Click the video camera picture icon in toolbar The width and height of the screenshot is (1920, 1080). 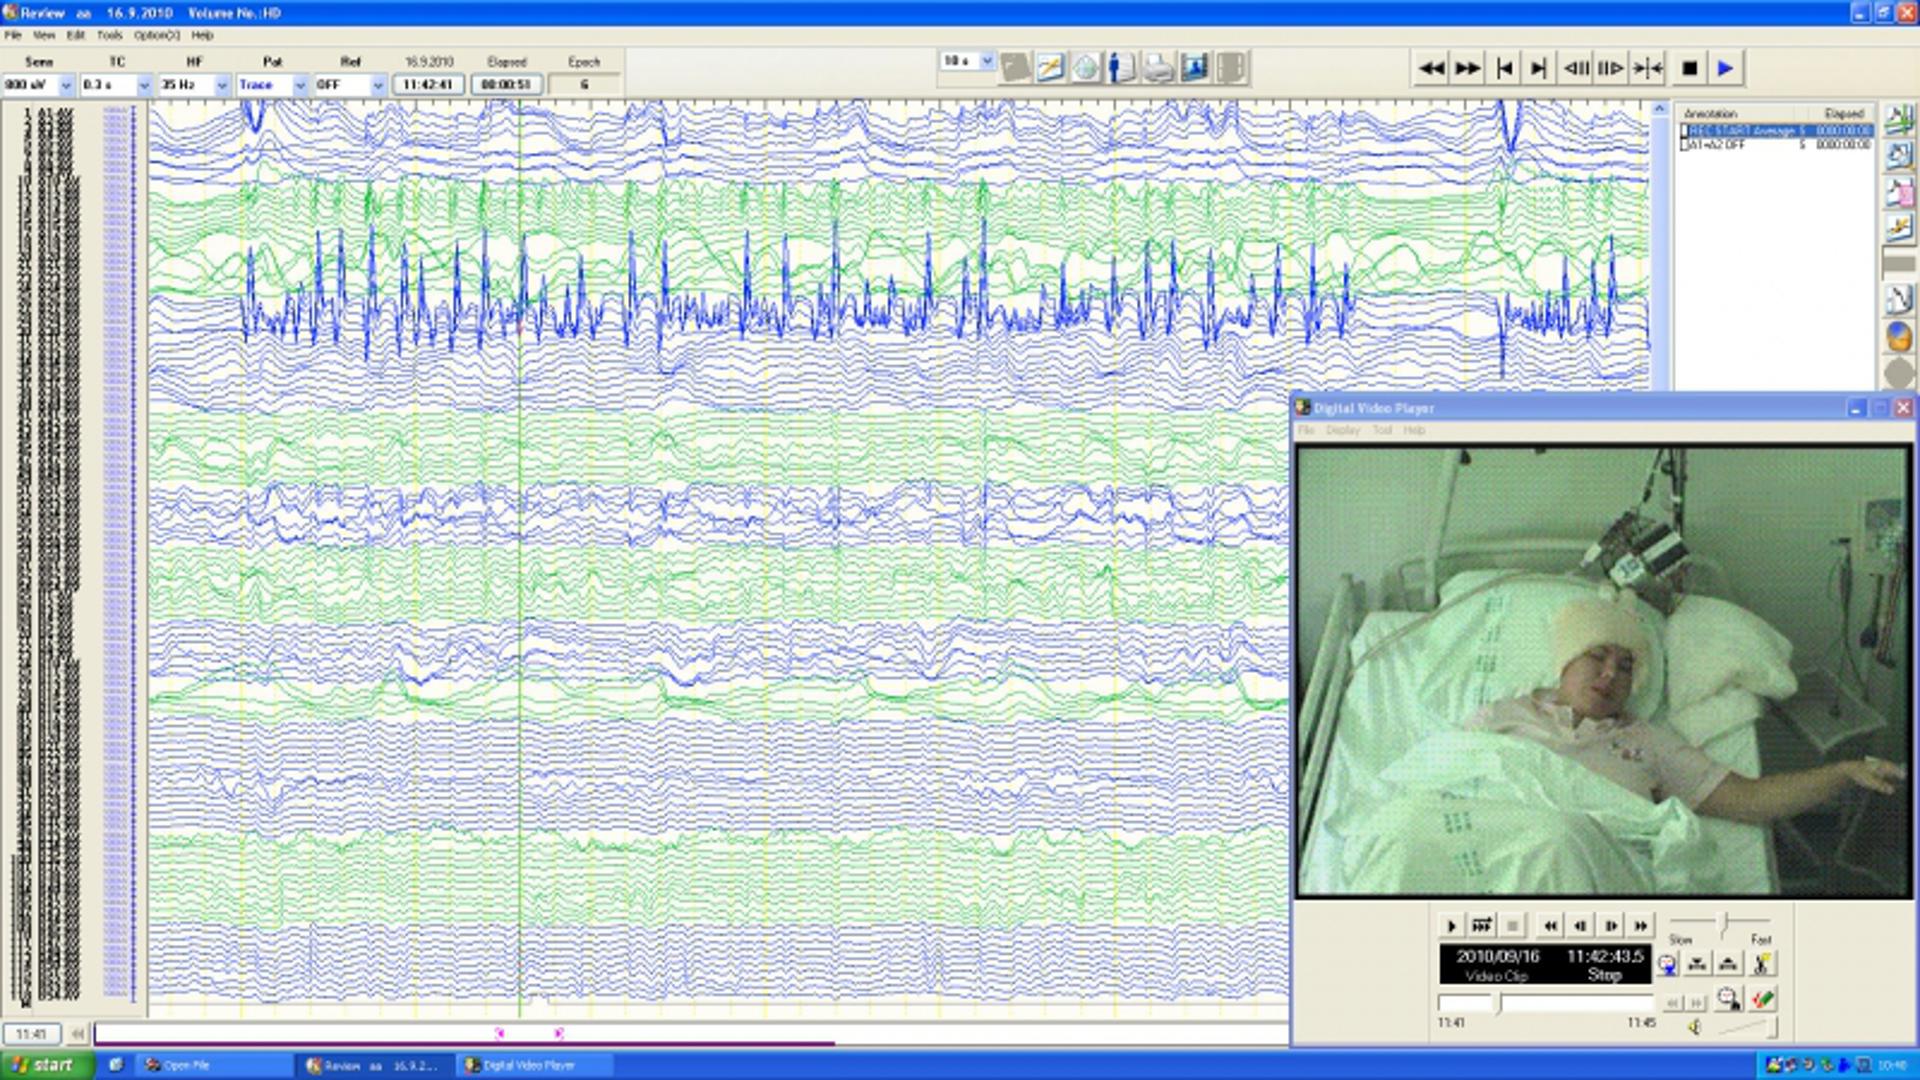1194,68
